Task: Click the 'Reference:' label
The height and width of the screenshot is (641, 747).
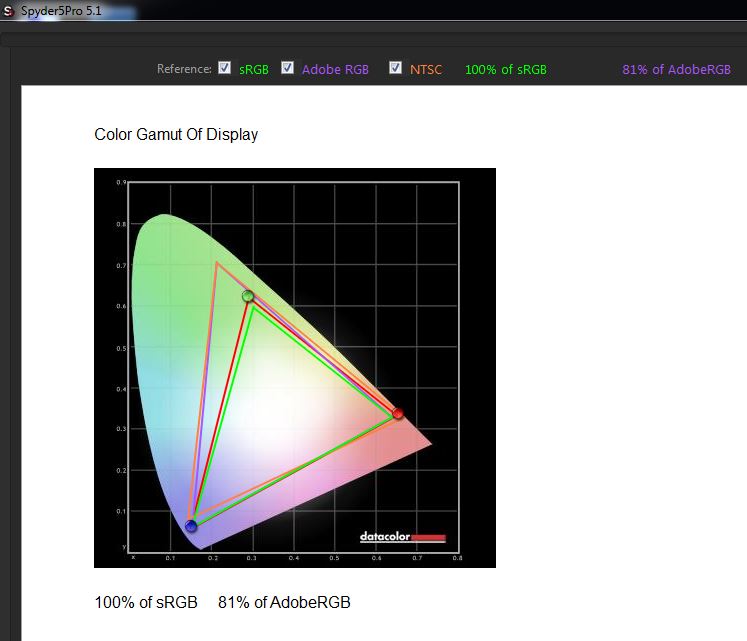Action: 184,69
